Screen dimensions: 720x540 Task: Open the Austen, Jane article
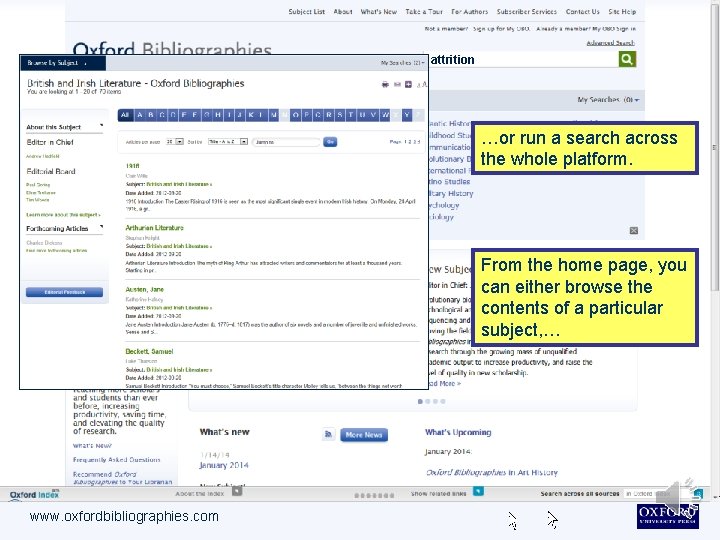point(145,289)
